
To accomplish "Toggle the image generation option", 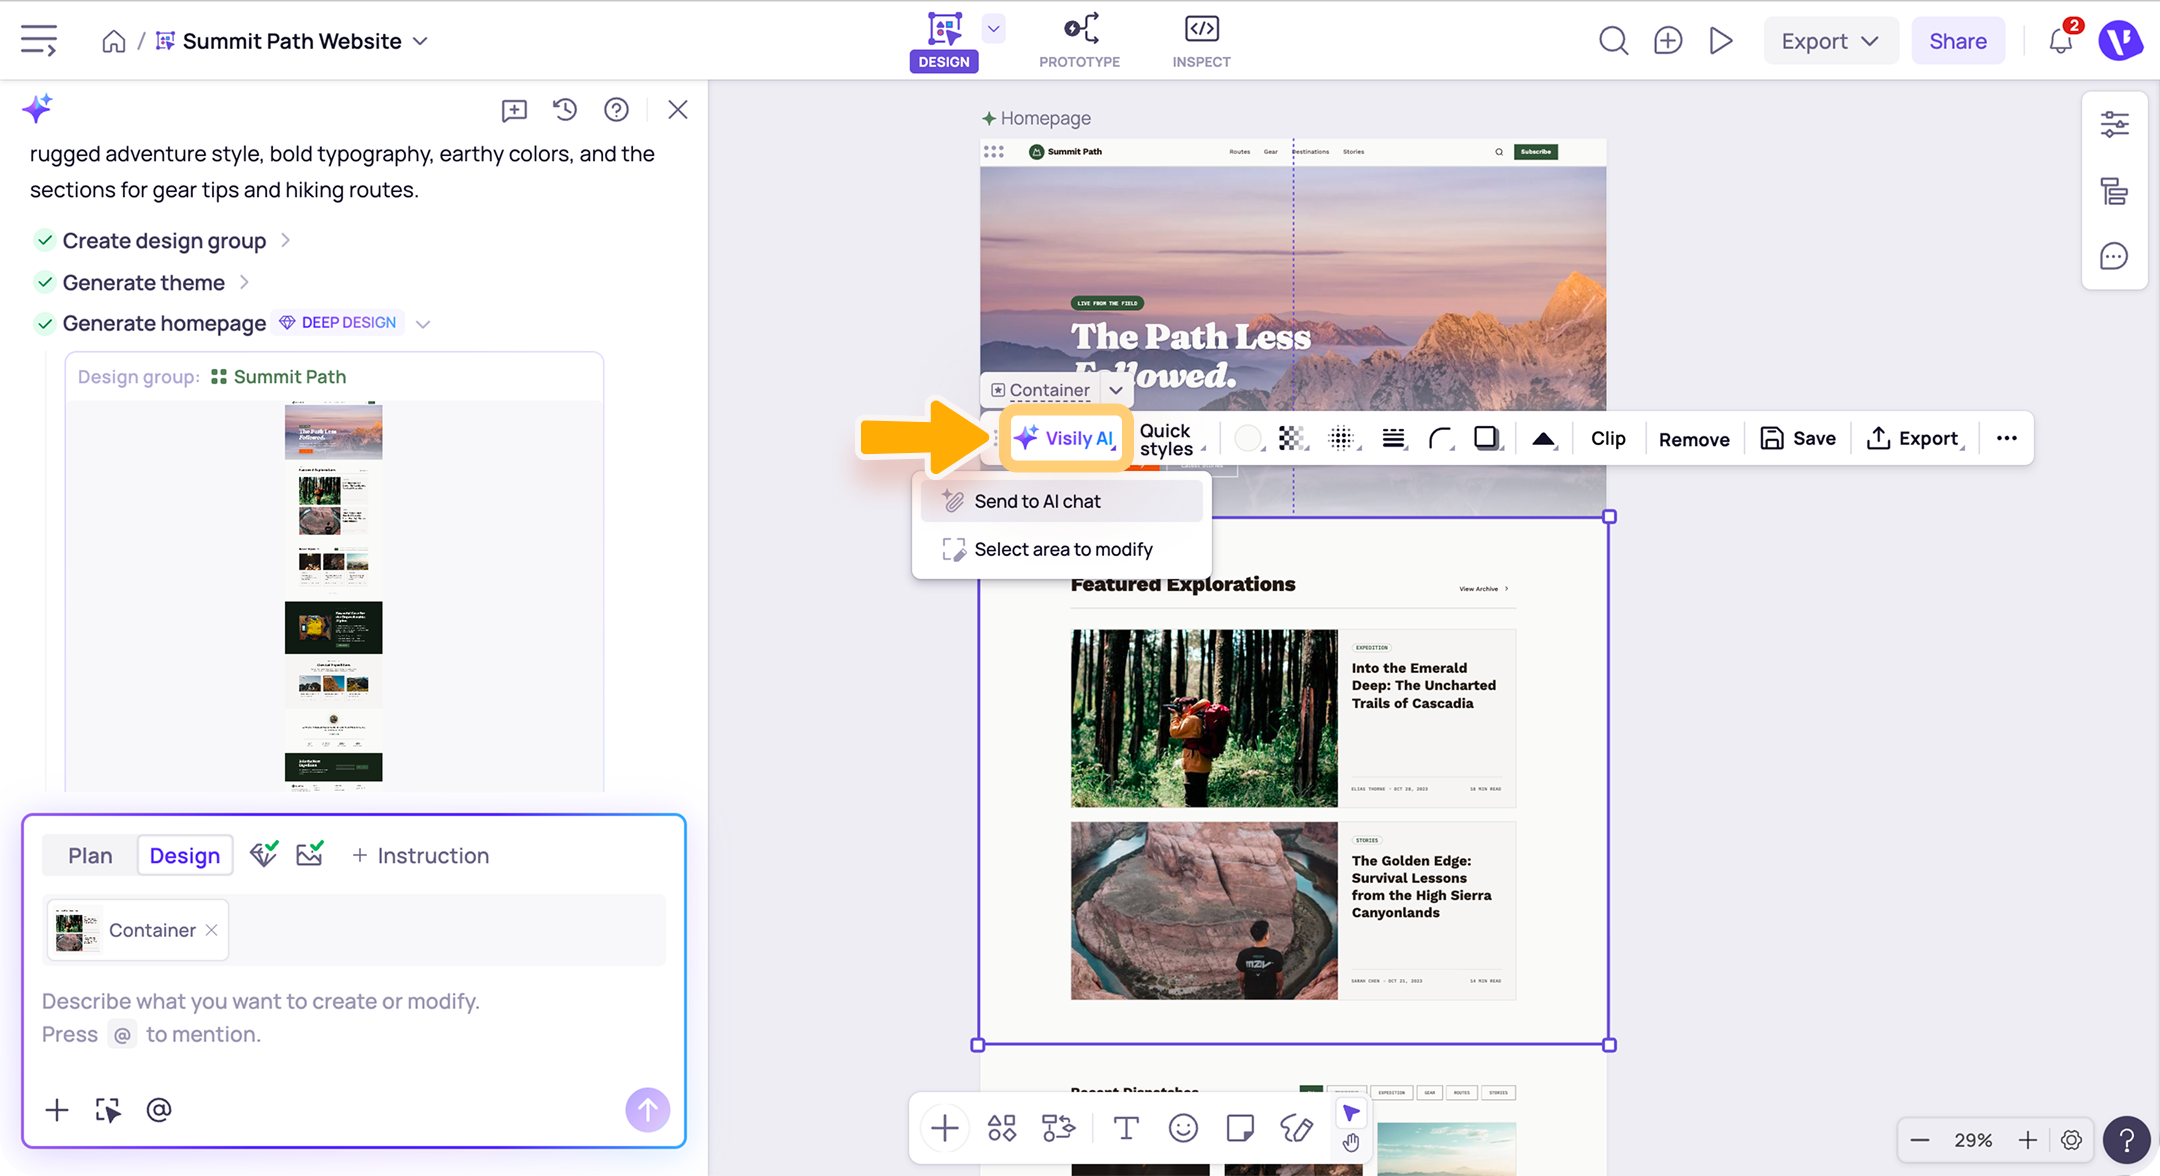I will 310,854.
